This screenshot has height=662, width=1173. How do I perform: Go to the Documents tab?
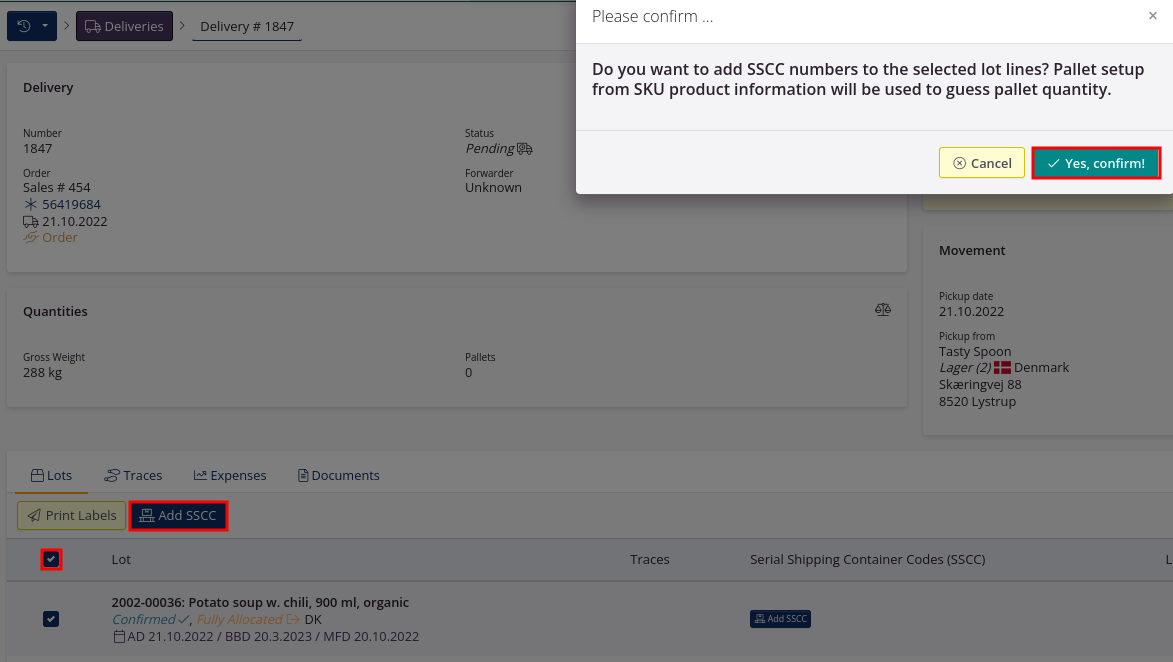coord(338,476)
